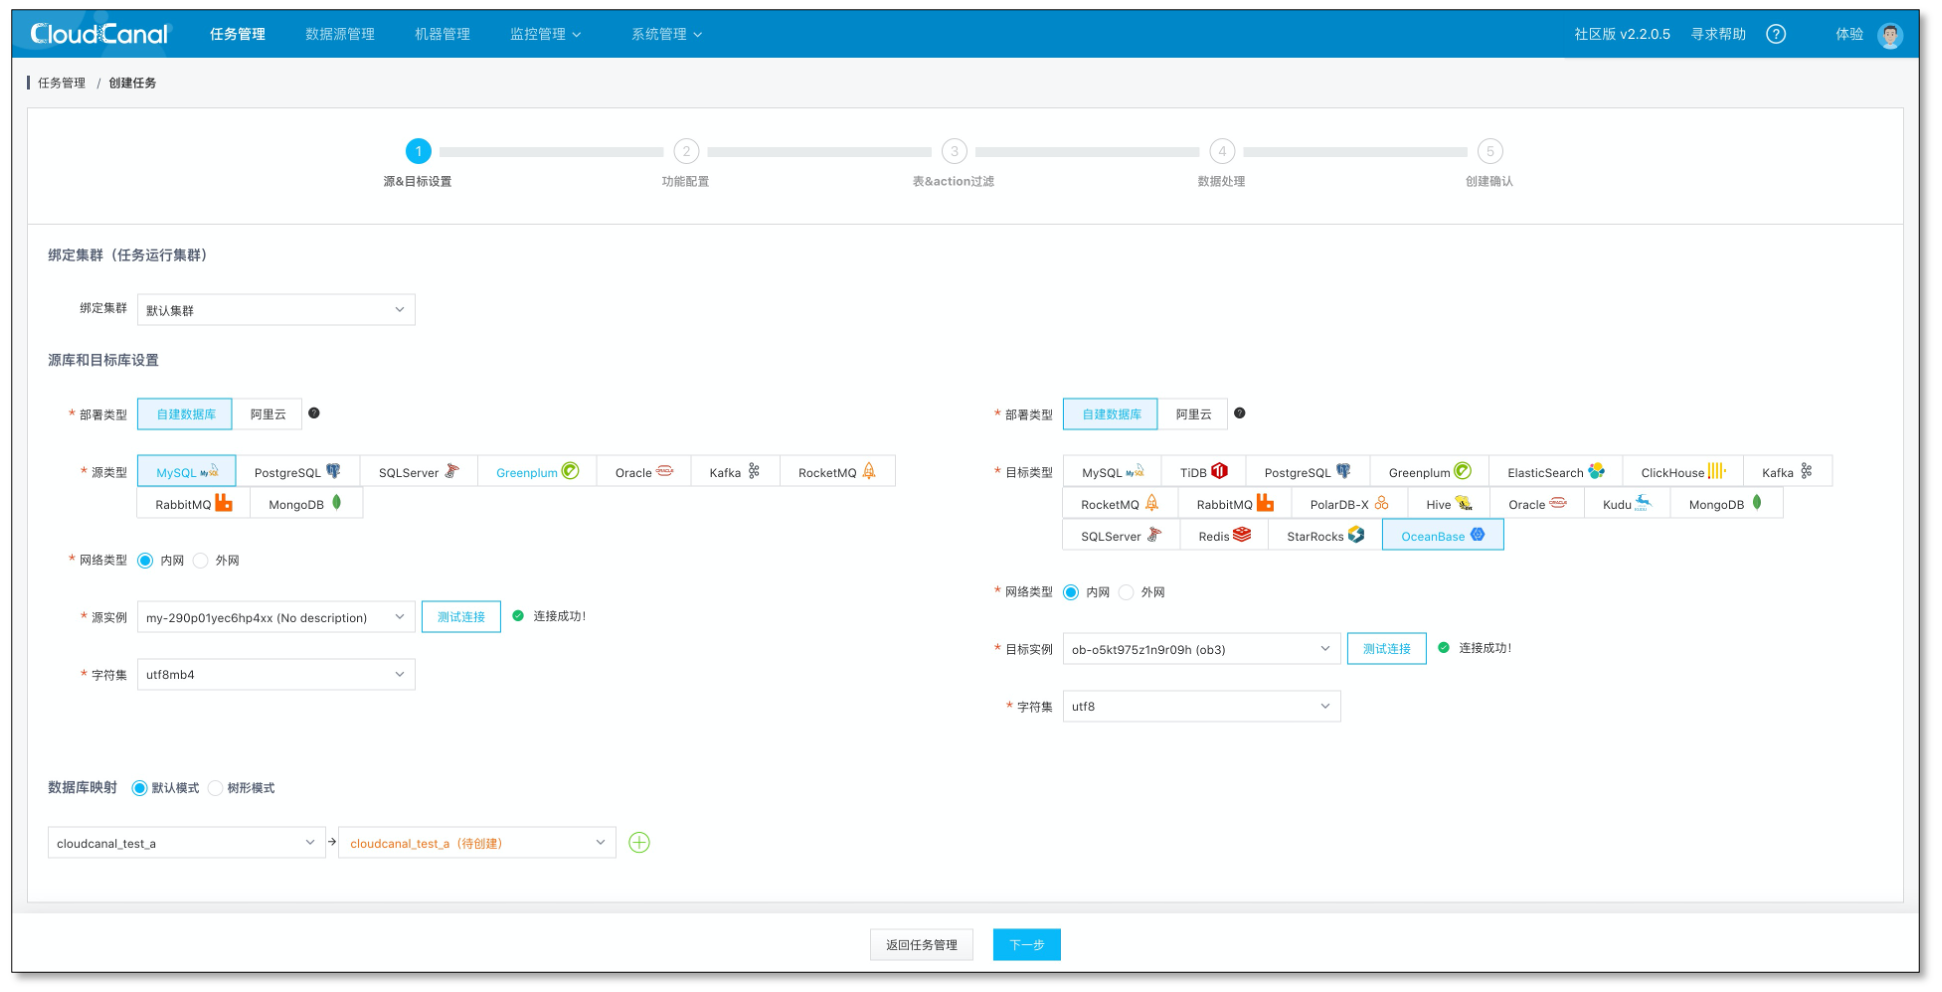Expand the source 字符集 utf8mb4 dropdown
The image size is (1942, 992).
[x=276, y=675]
